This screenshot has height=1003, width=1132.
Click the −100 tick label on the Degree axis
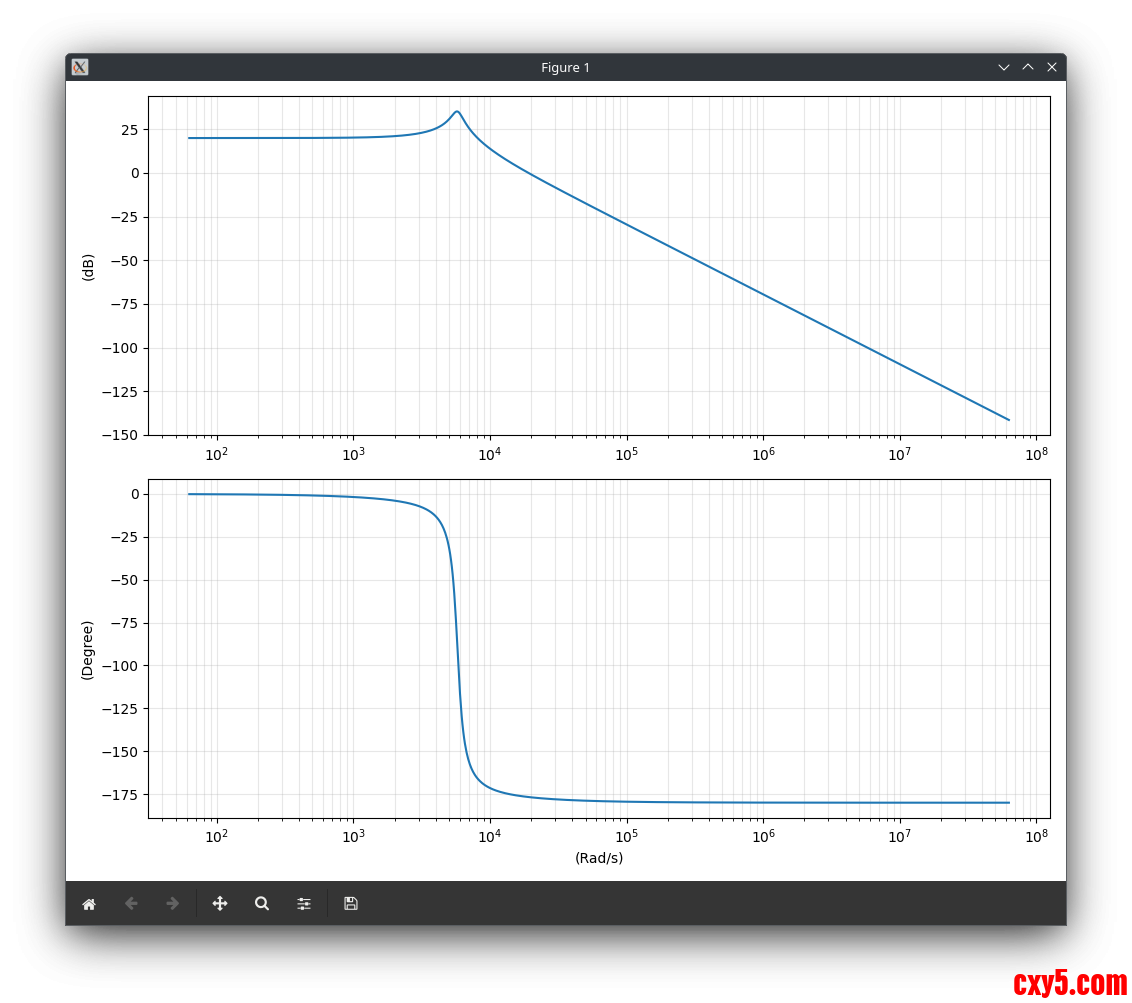coord(120,666)
